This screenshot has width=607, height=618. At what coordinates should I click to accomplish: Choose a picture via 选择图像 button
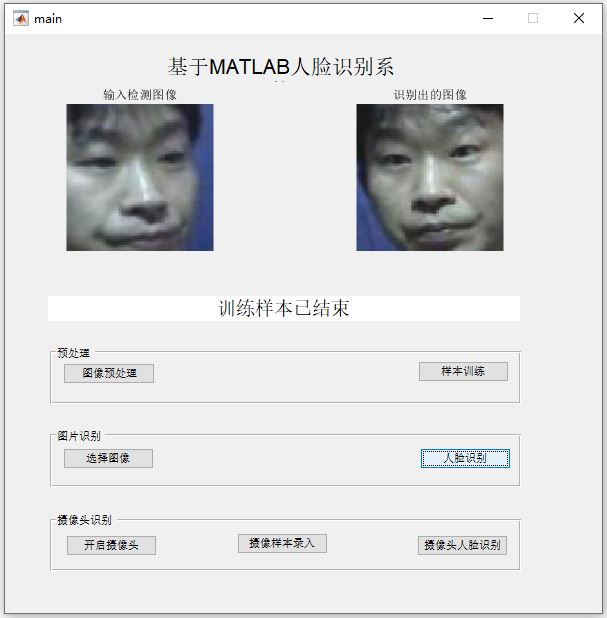click(x=108, y=458)
